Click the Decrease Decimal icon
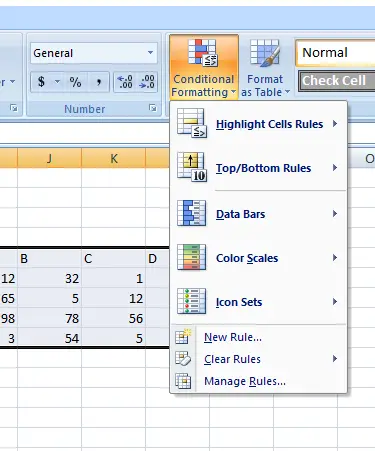The image size is (375, 451). point(147,82)
